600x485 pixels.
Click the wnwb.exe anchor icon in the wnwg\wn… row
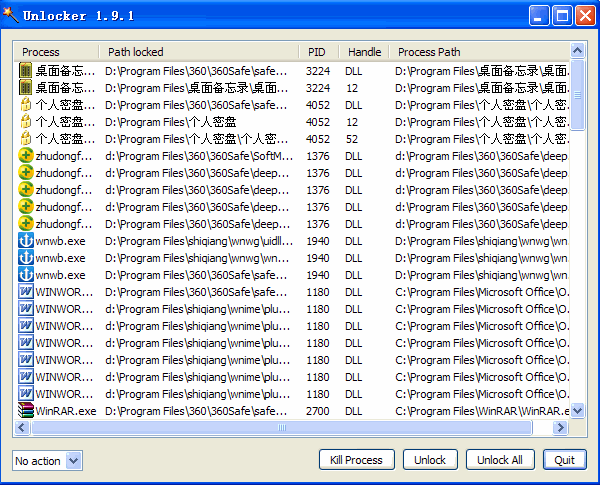pos(26,258)
